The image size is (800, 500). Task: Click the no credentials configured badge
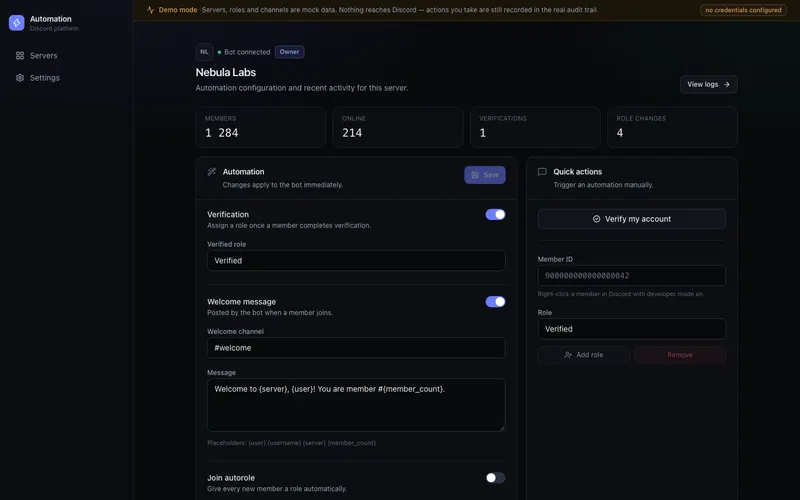click(x=743, y=10)
